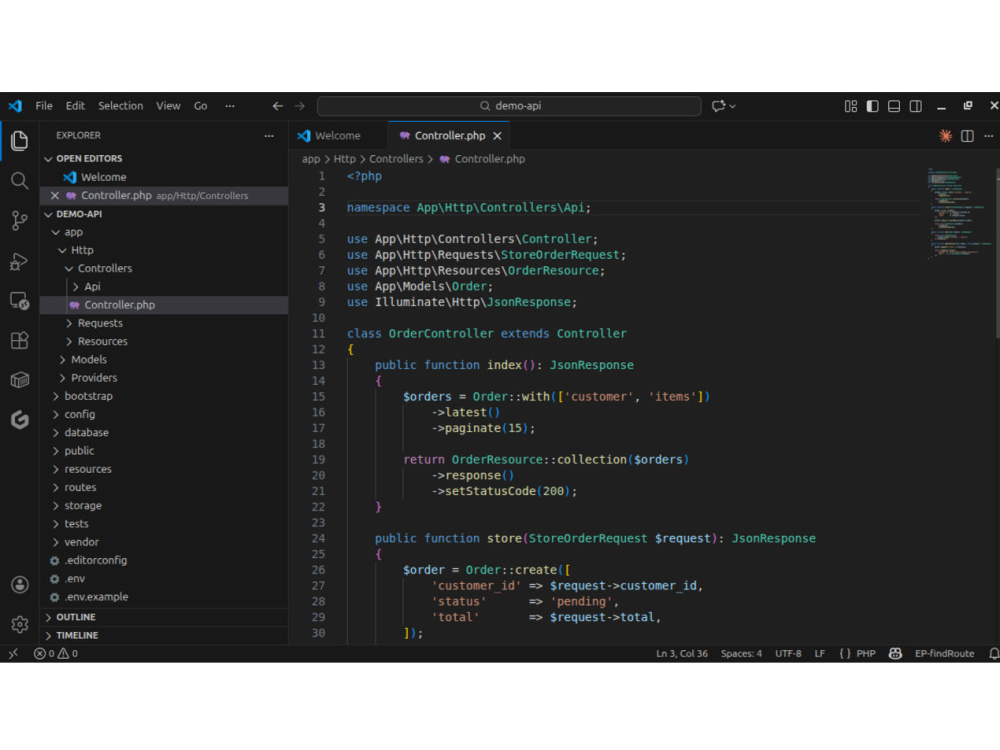Toggle the bottom Panel
Screen dimensions: 1000x750
point(894,106)
